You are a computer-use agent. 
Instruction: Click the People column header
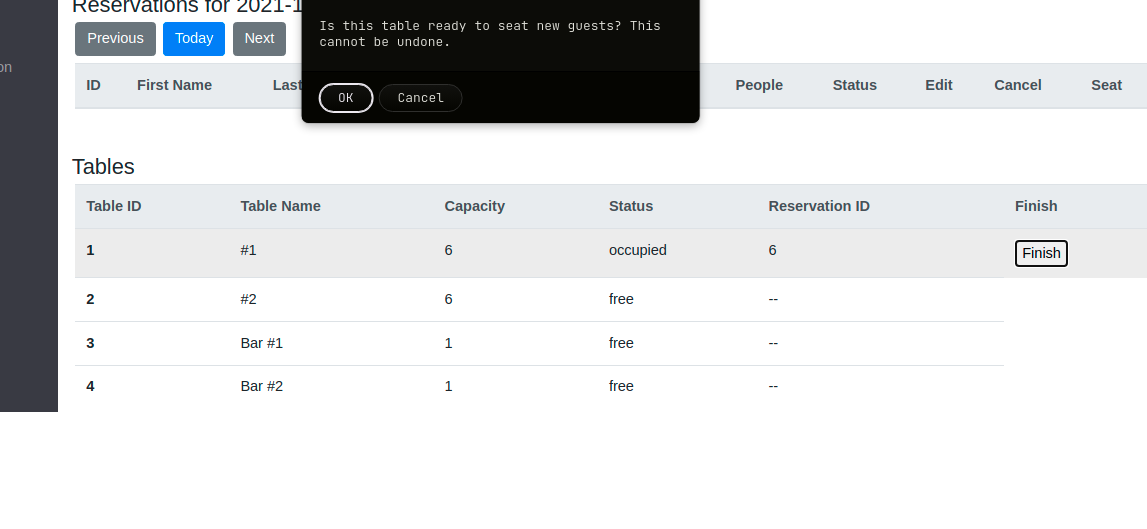pos(759,86)
